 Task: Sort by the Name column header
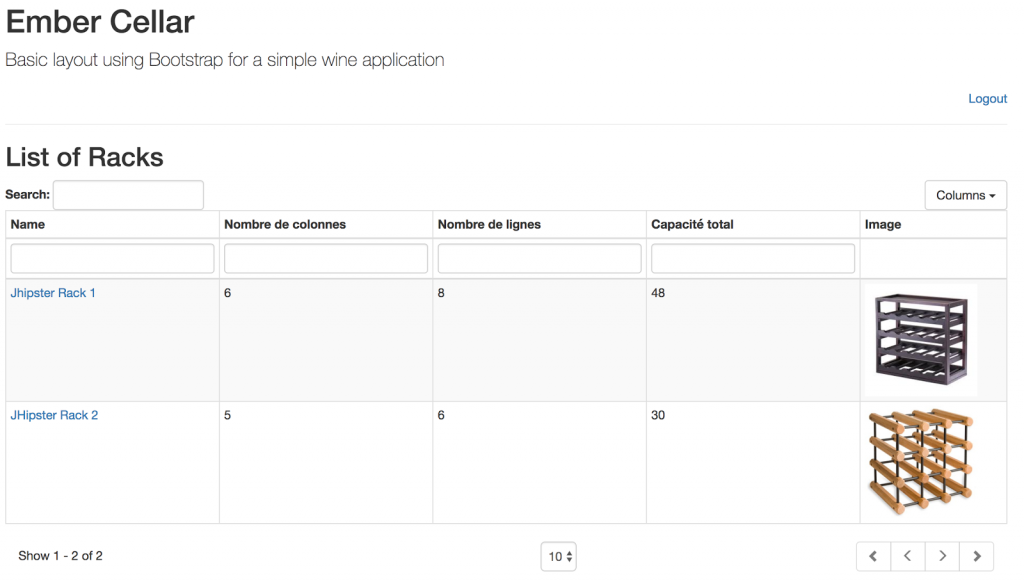[28, 225]
